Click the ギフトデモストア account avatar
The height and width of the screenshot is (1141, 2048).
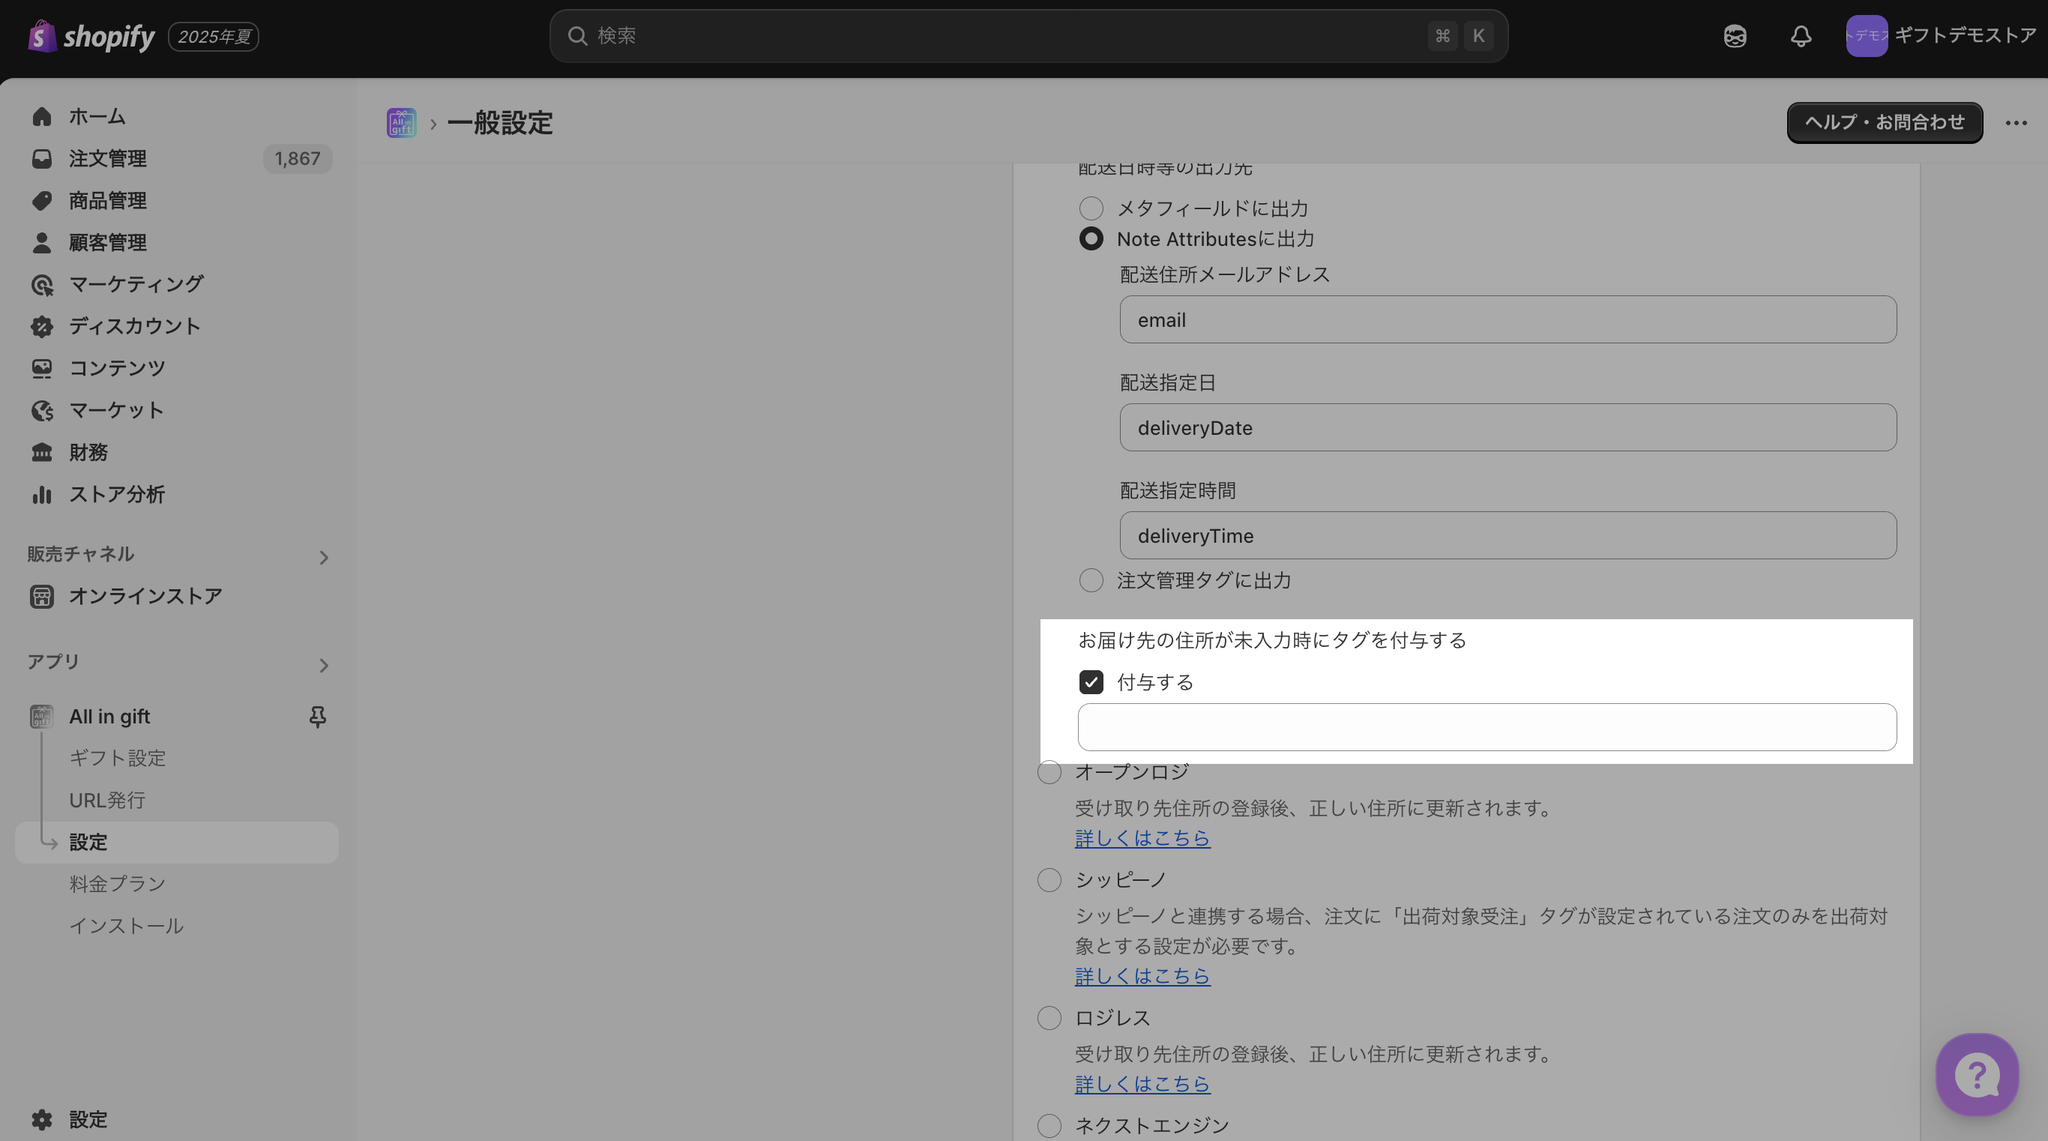pos(1866,36)
